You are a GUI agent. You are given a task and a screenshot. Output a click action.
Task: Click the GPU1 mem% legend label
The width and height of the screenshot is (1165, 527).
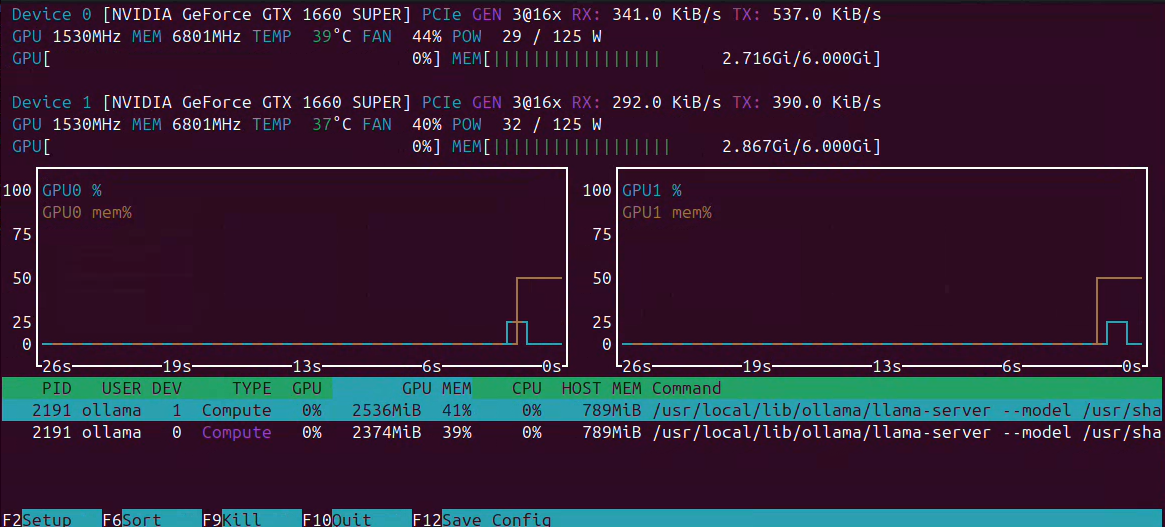(x=666, y=213)
